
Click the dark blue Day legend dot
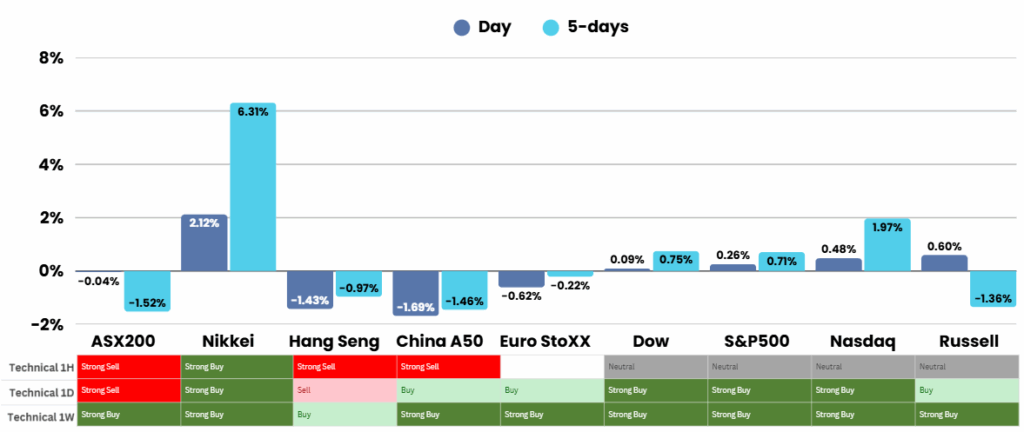[461, 28]
